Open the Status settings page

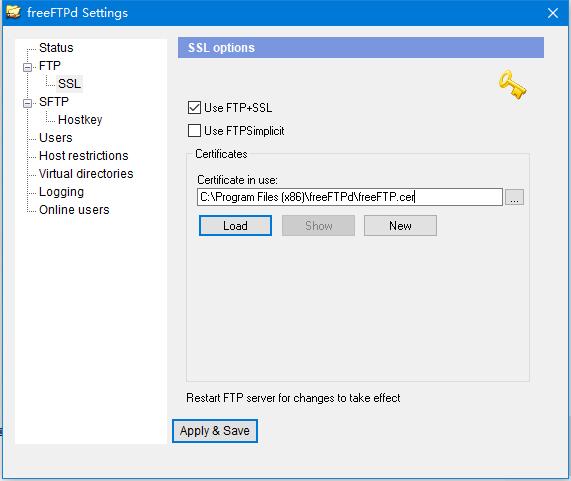click(x=56, y=48)
